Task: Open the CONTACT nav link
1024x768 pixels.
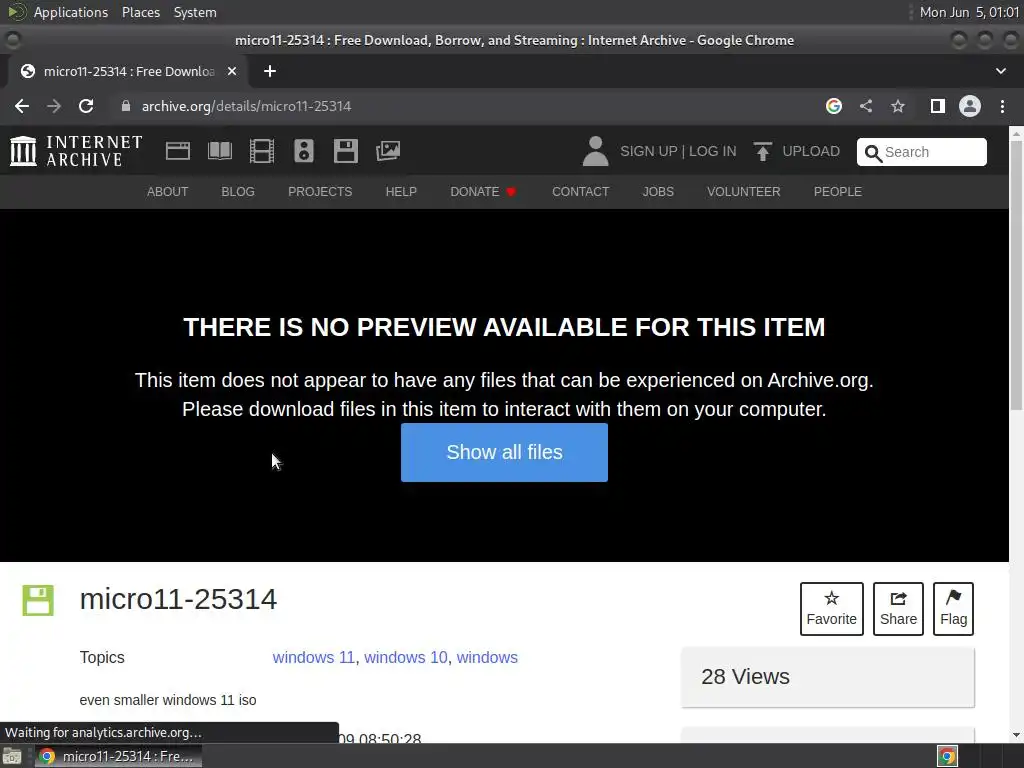Action: (581, 191)
